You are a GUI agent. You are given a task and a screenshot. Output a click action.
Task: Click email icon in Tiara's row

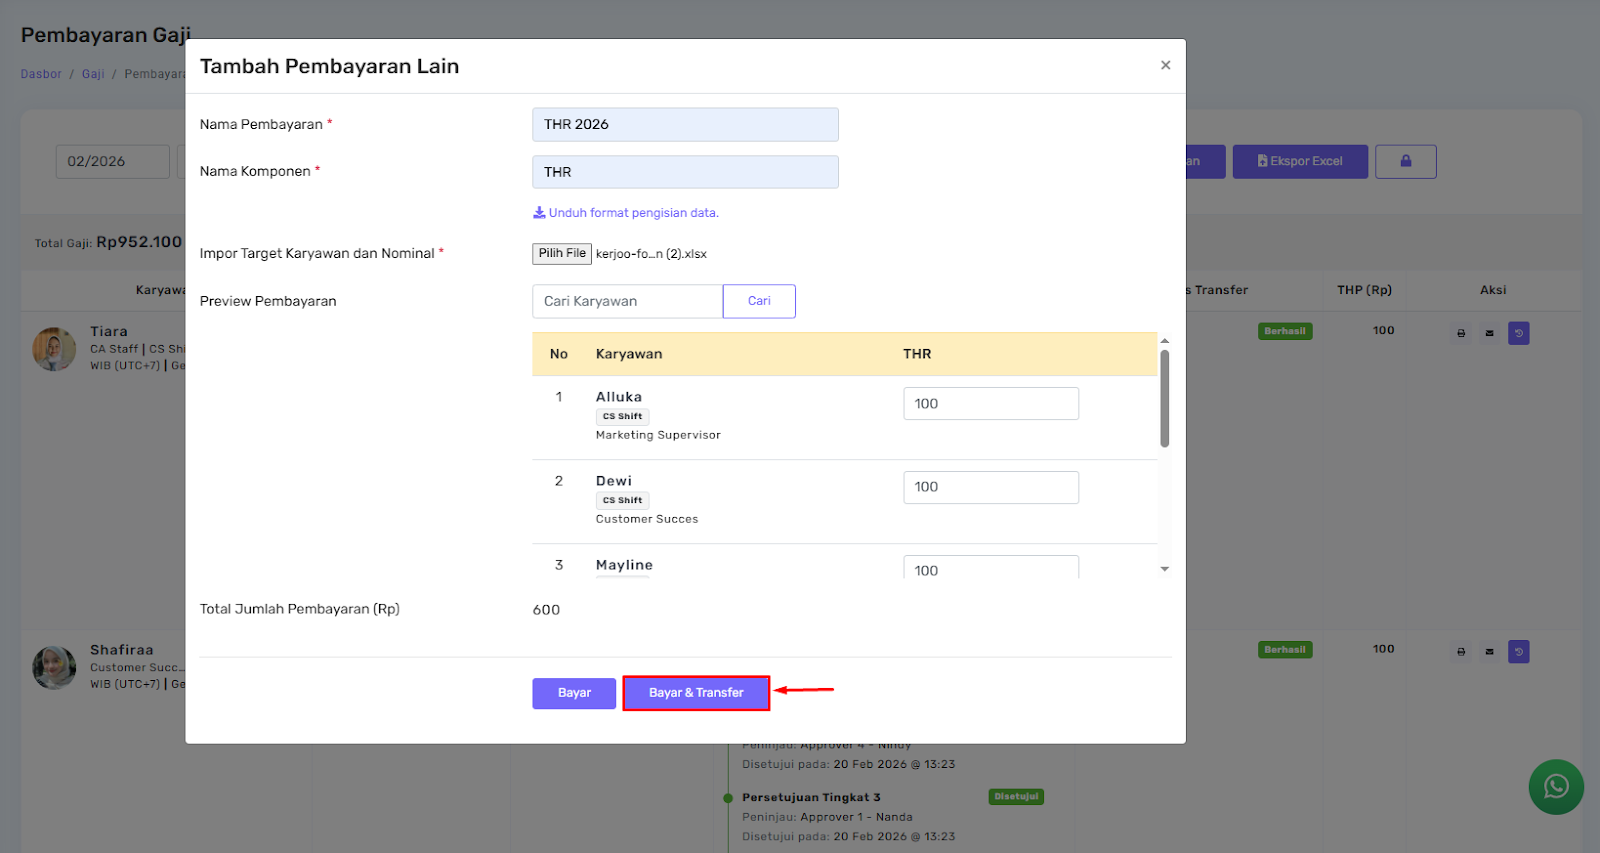point(1489,333)
